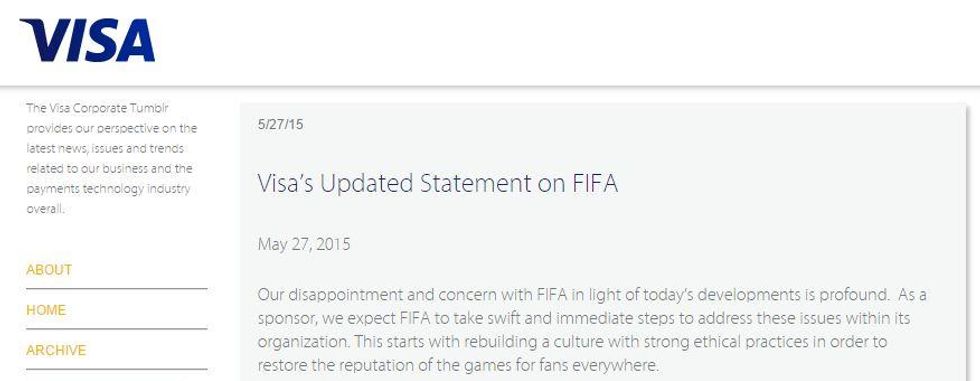Click the line "restore the reputation of the games"
The width and height of the screenshot is (980, 381).
click(458, 365)
